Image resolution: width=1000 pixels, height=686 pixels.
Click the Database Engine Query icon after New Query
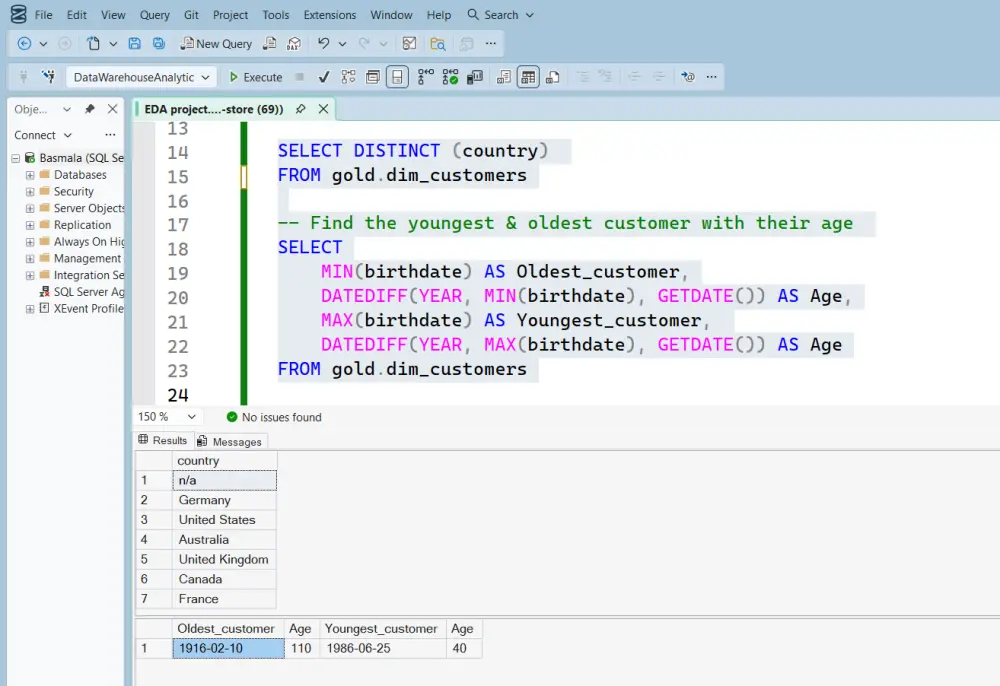270,43
